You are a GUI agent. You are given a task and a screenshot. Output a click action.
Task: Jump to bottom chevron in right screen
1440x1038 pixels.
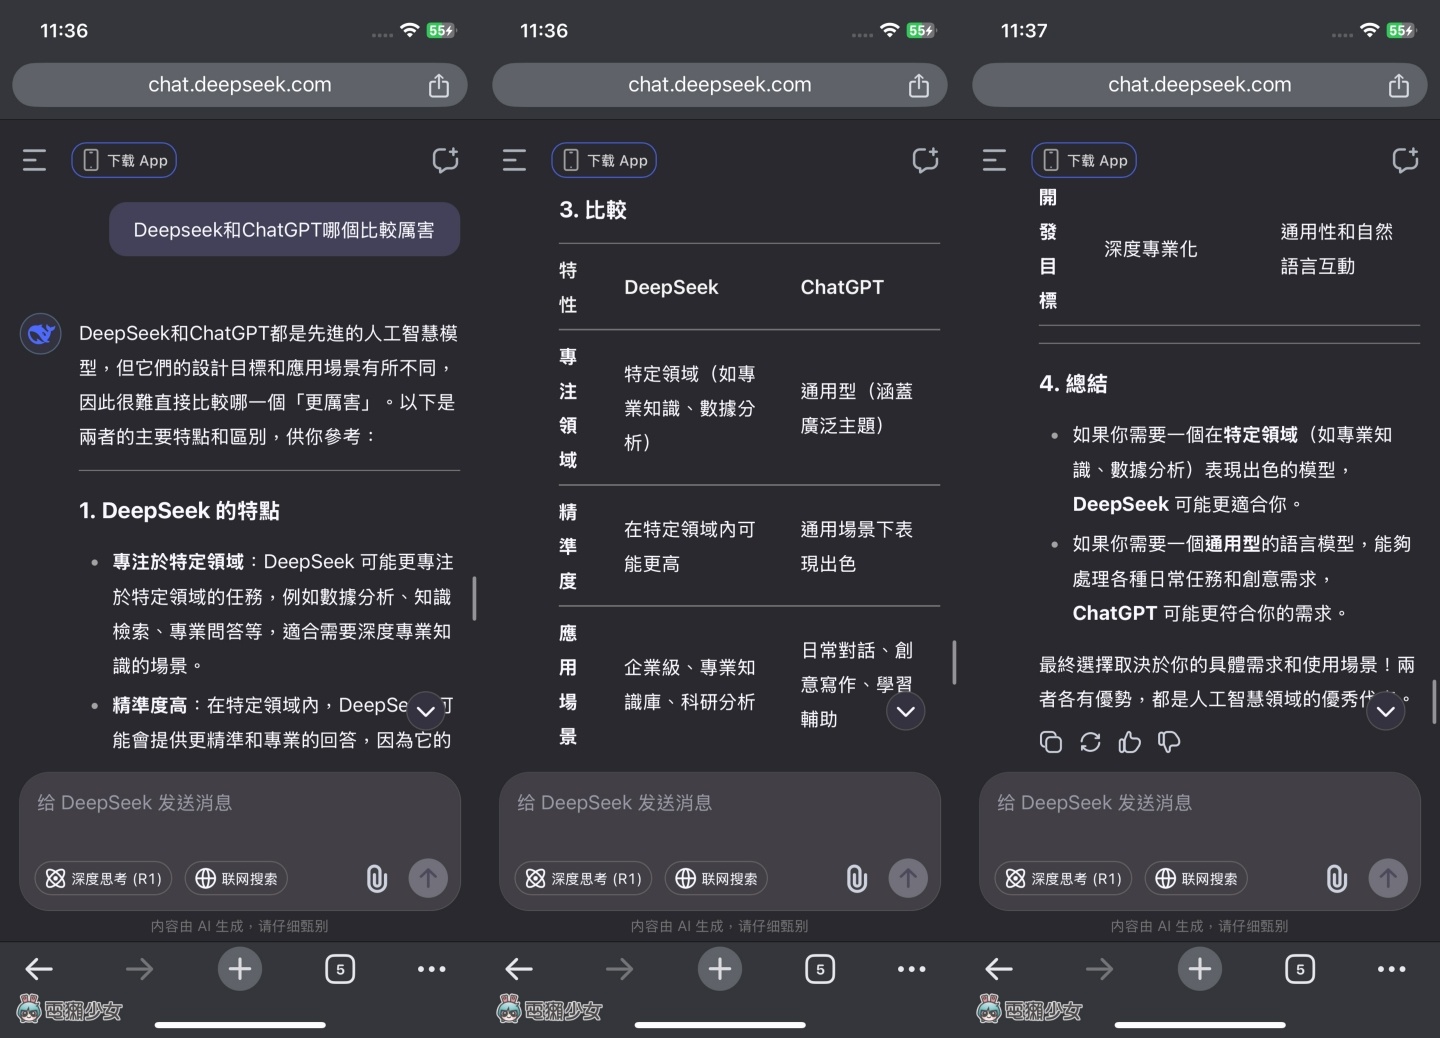pyautogui.click(x=1386, y=711)
